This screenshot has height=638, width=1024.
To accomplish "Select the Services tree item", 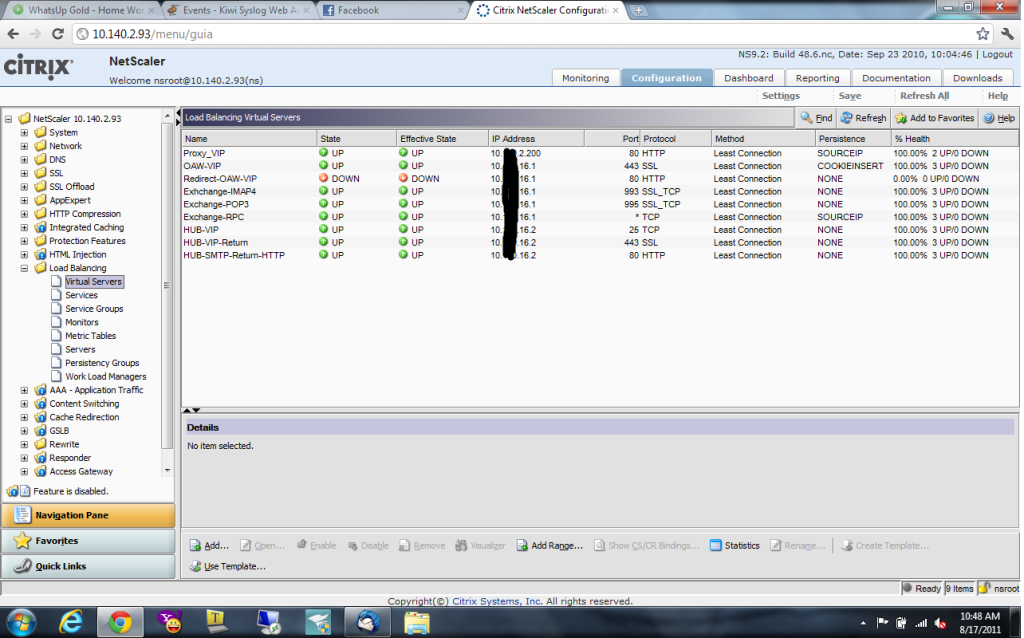I will coord(81,295).
